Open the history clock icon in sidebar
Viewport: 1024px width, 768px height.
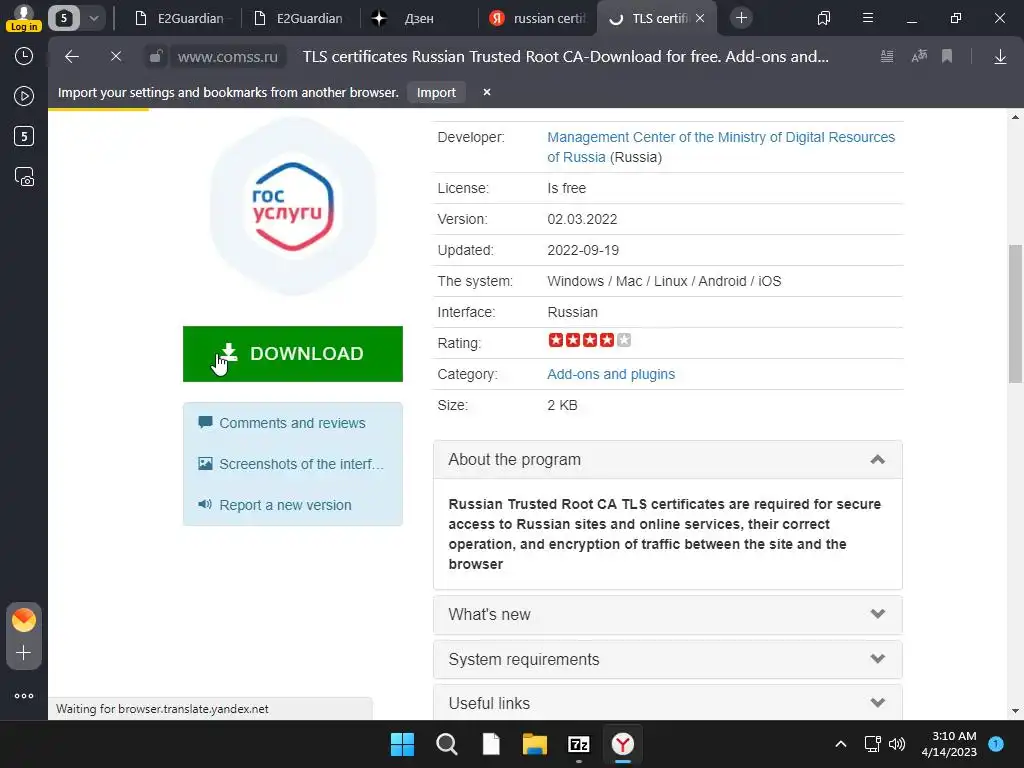click(x=24, y=56)
